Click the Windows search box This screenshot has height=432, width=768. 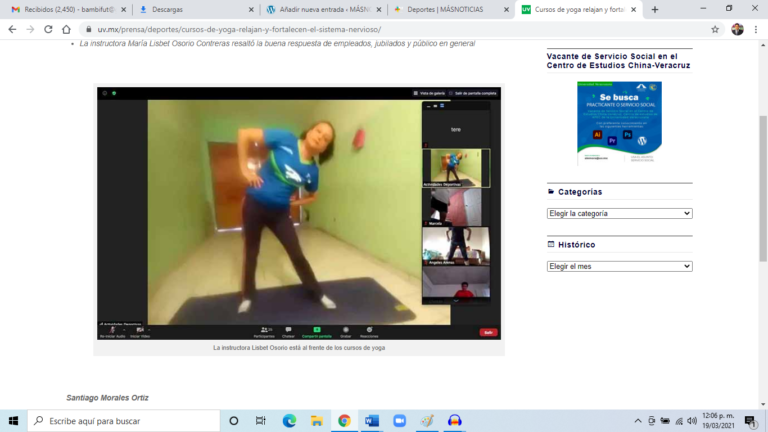tap(124, 421)
